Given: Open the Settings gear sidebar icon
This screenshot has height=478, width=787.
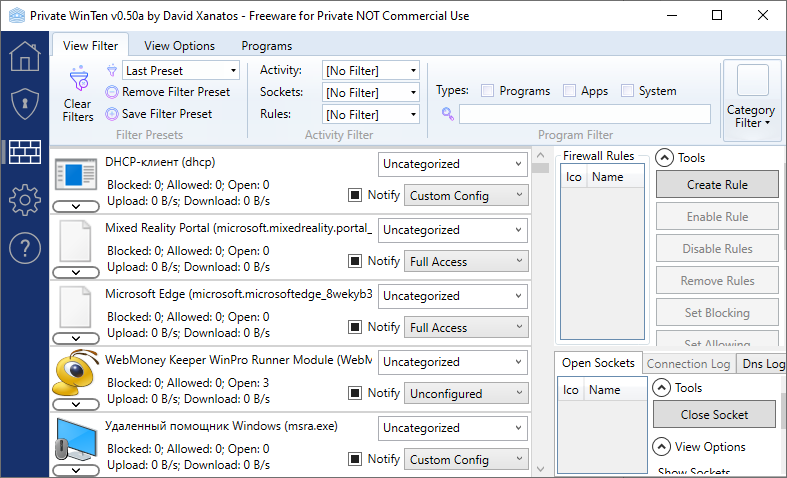Looking at the screenshot, I should (x=24, y=199).
